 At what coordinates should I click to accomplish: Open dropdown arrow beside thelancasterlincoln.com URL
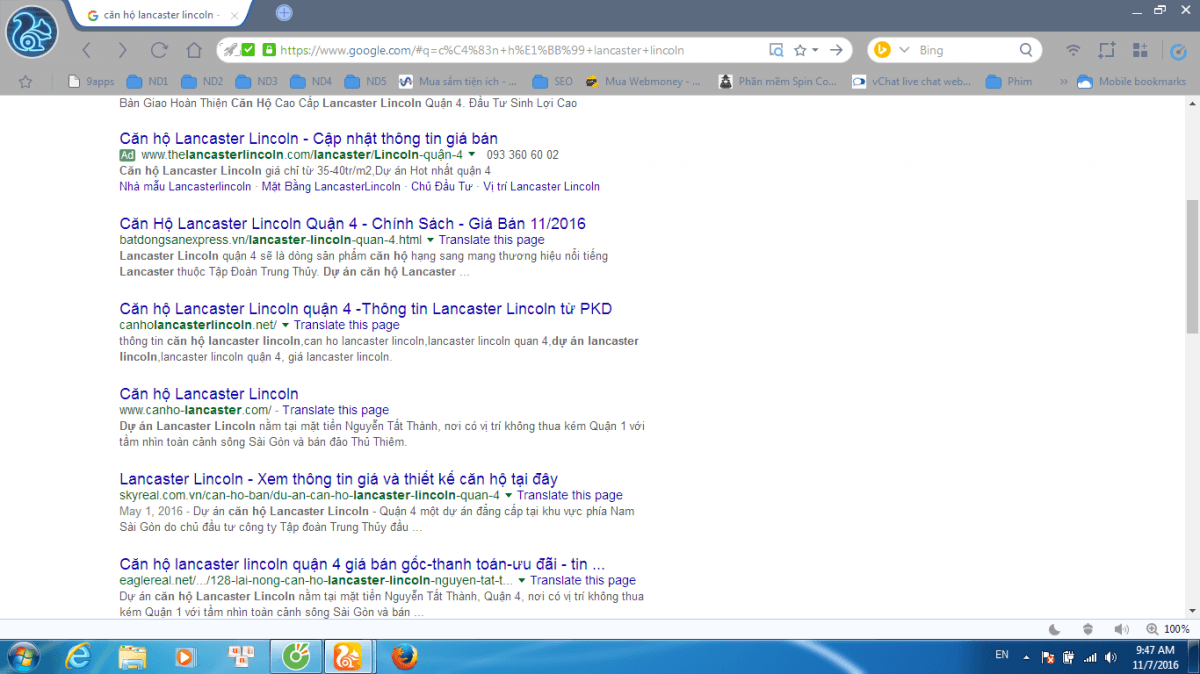pyautogui.click(x=472, y=155)
